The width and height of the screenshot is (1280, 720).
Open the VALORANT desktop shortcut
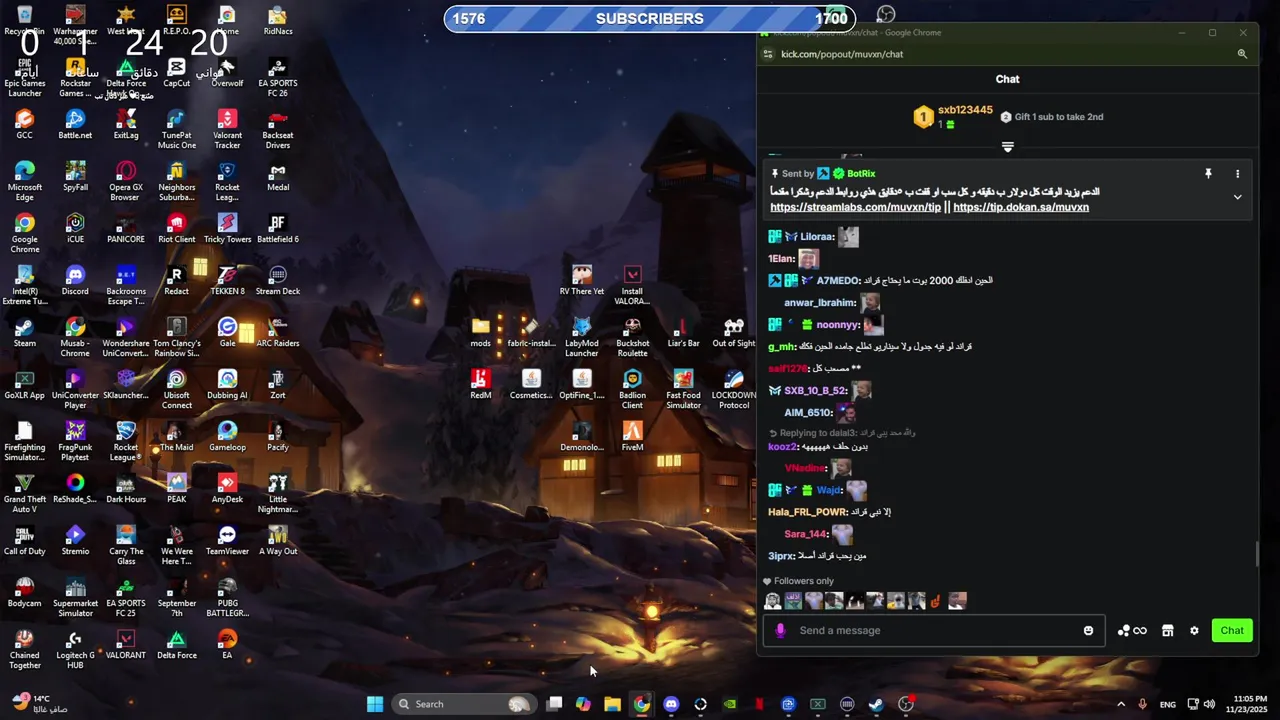[x=126, y=644]
